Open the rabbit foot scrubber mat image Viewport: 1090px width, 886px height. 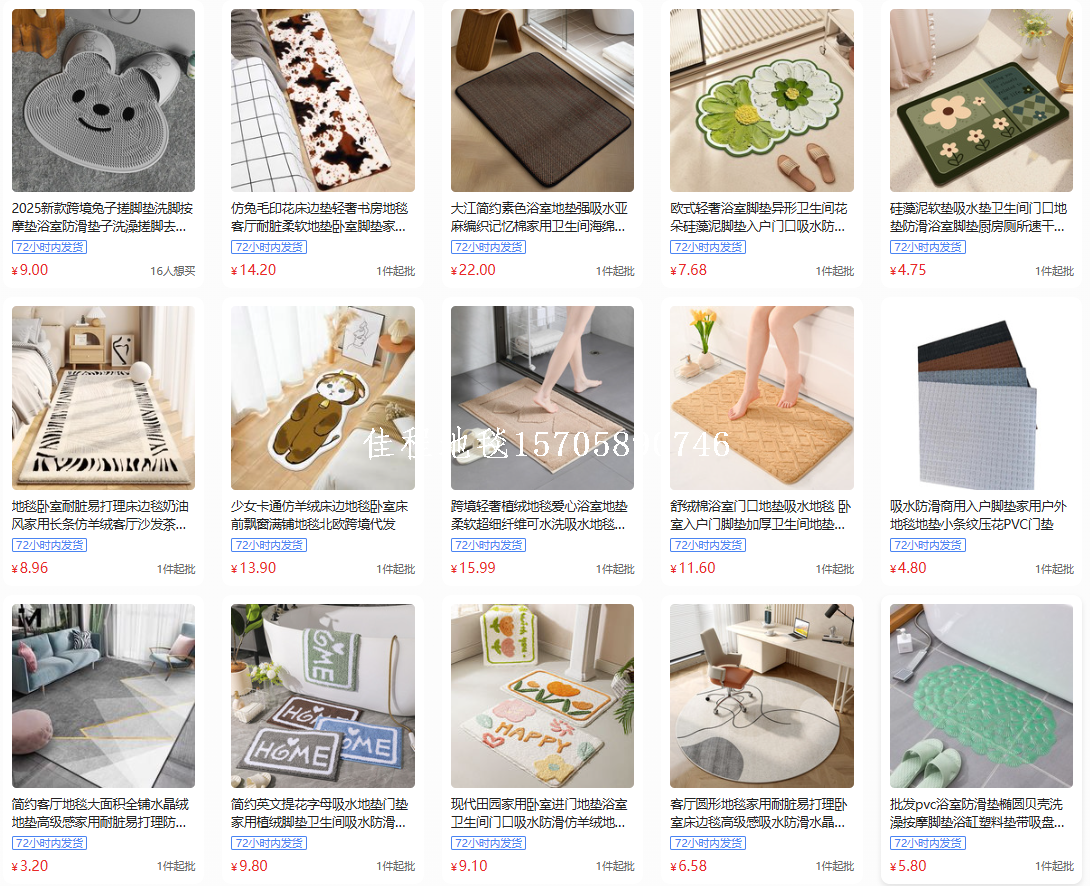(x=104, y=100)
